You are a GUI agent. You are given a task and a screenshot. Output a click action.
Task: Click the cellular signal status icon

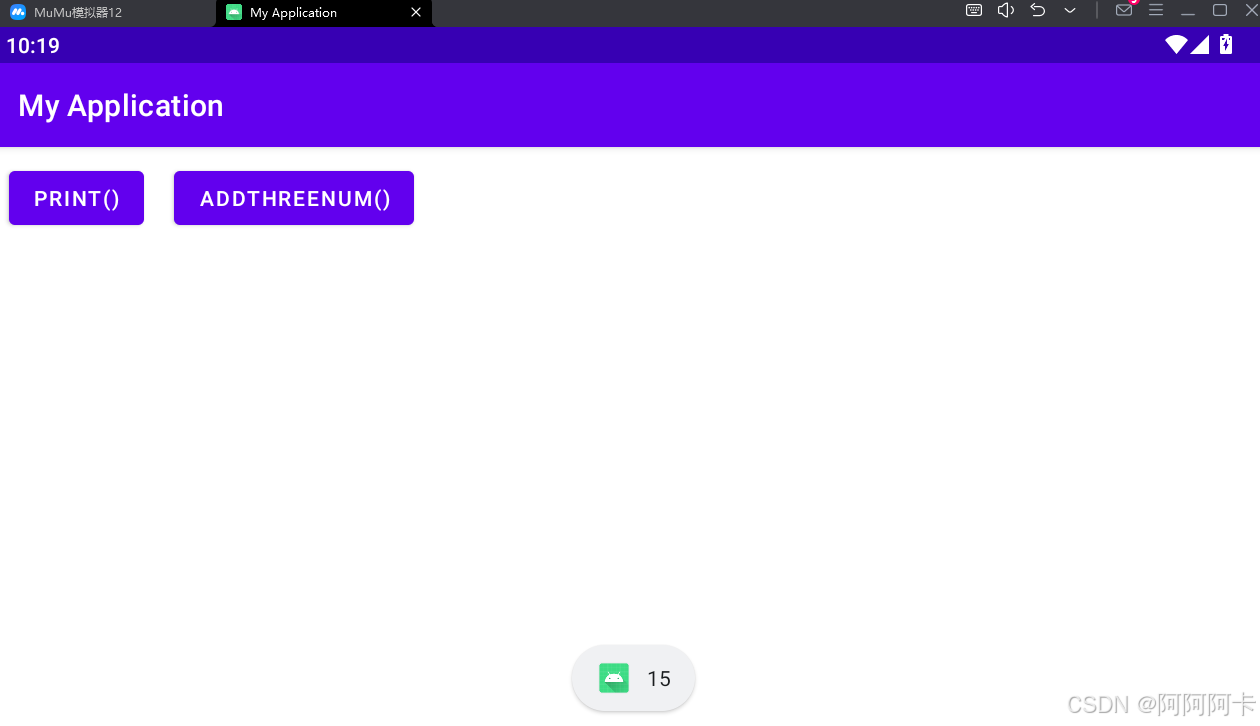1200,44
